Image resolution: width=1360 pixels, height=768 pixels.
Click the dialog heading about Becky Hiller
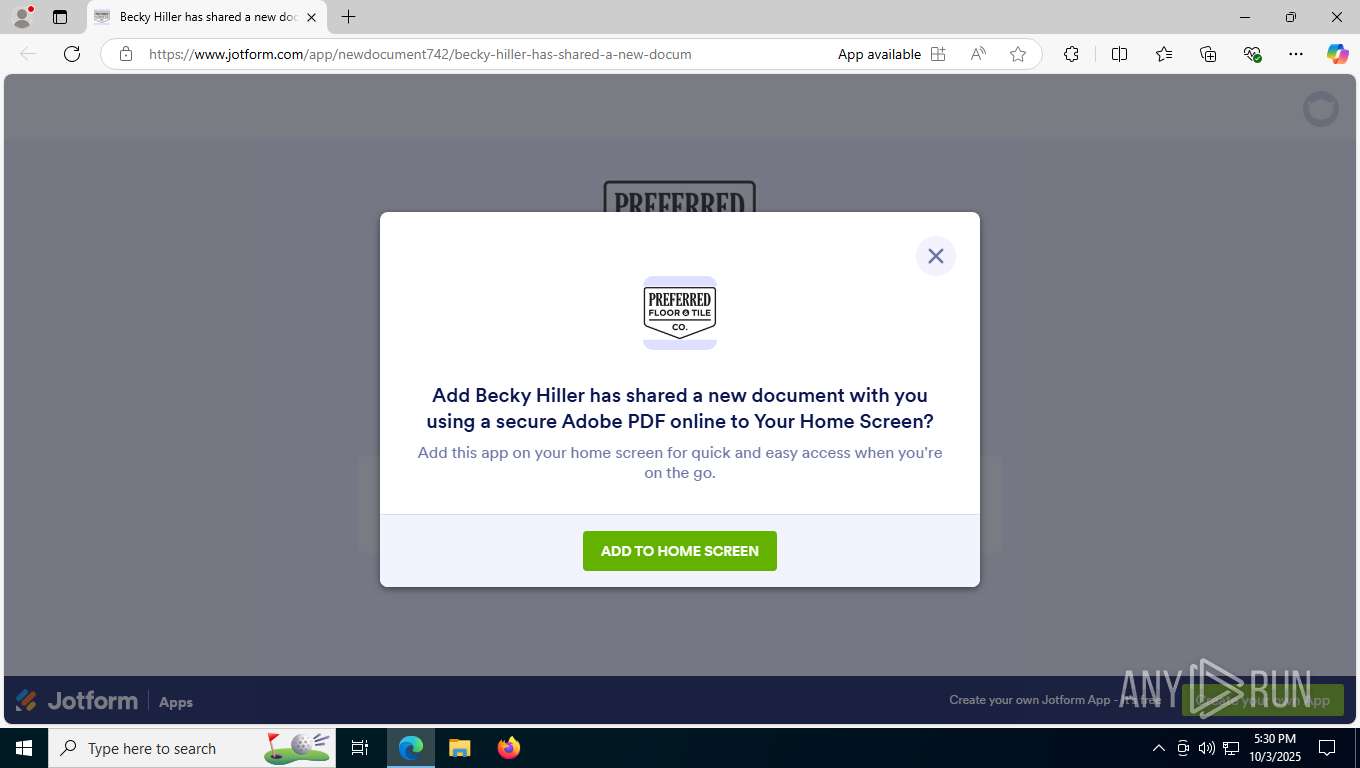[x=680, y=408]
